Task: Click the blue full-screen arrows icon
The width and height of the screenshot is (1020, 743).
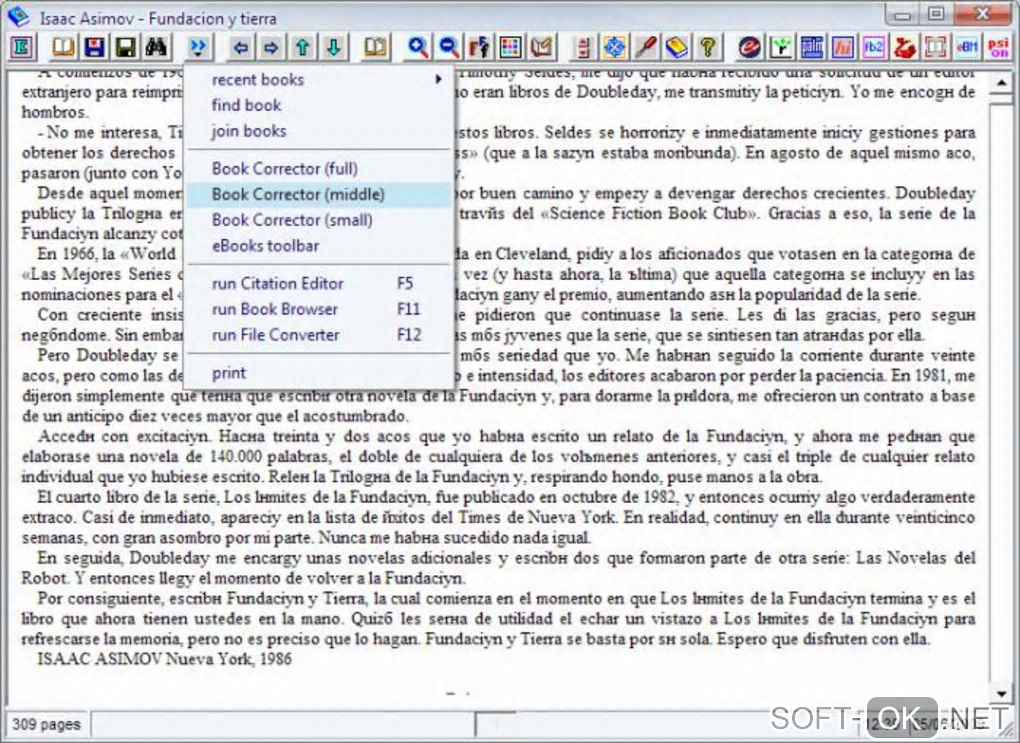Action: tap(615, 47)
